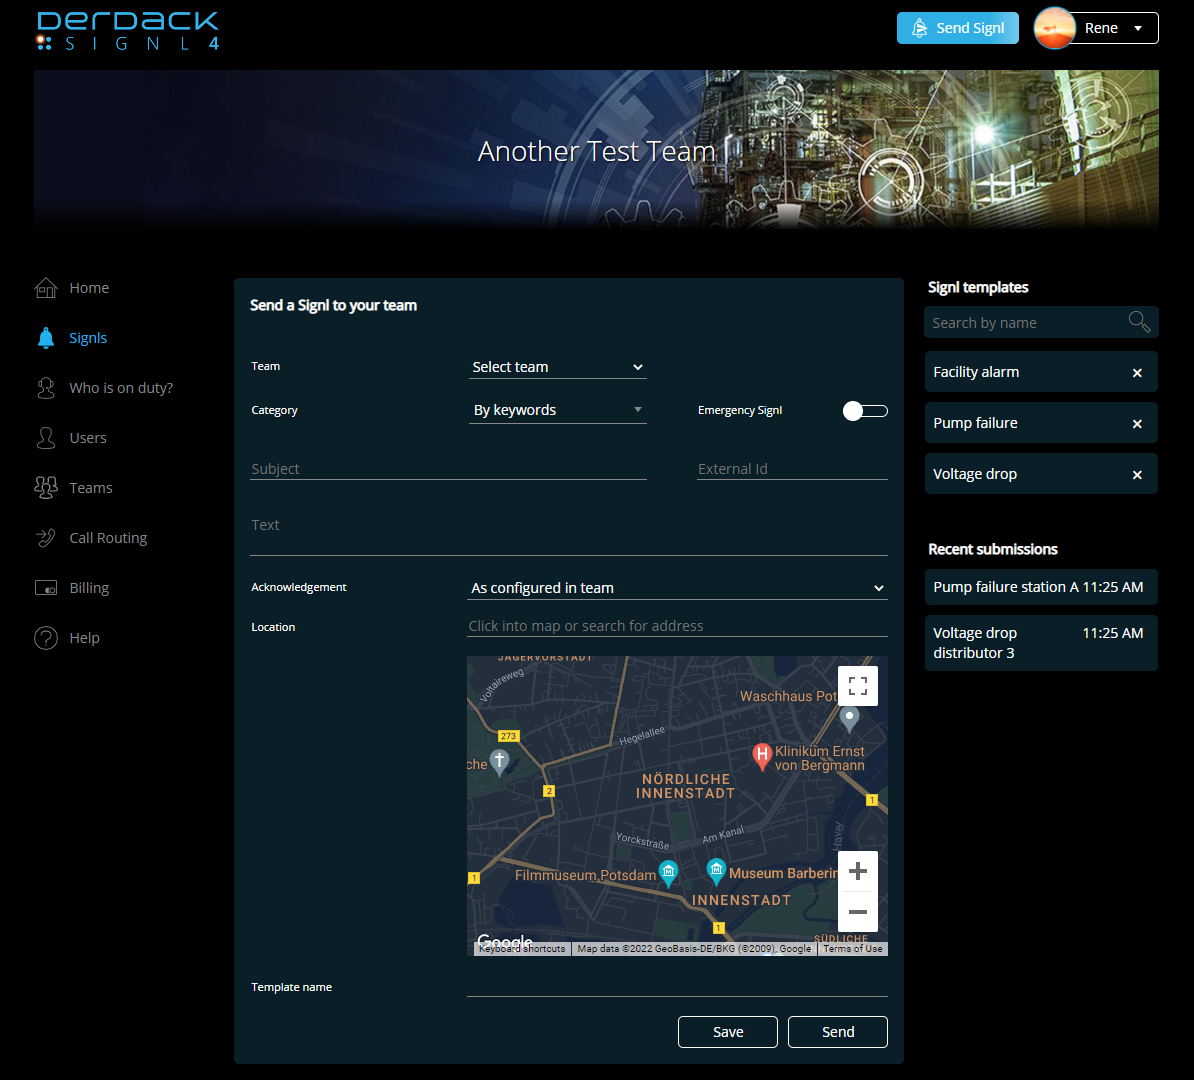The image size is (1194, 1080).
Task: Open the Signls menu item
Action: pos(88,337)
